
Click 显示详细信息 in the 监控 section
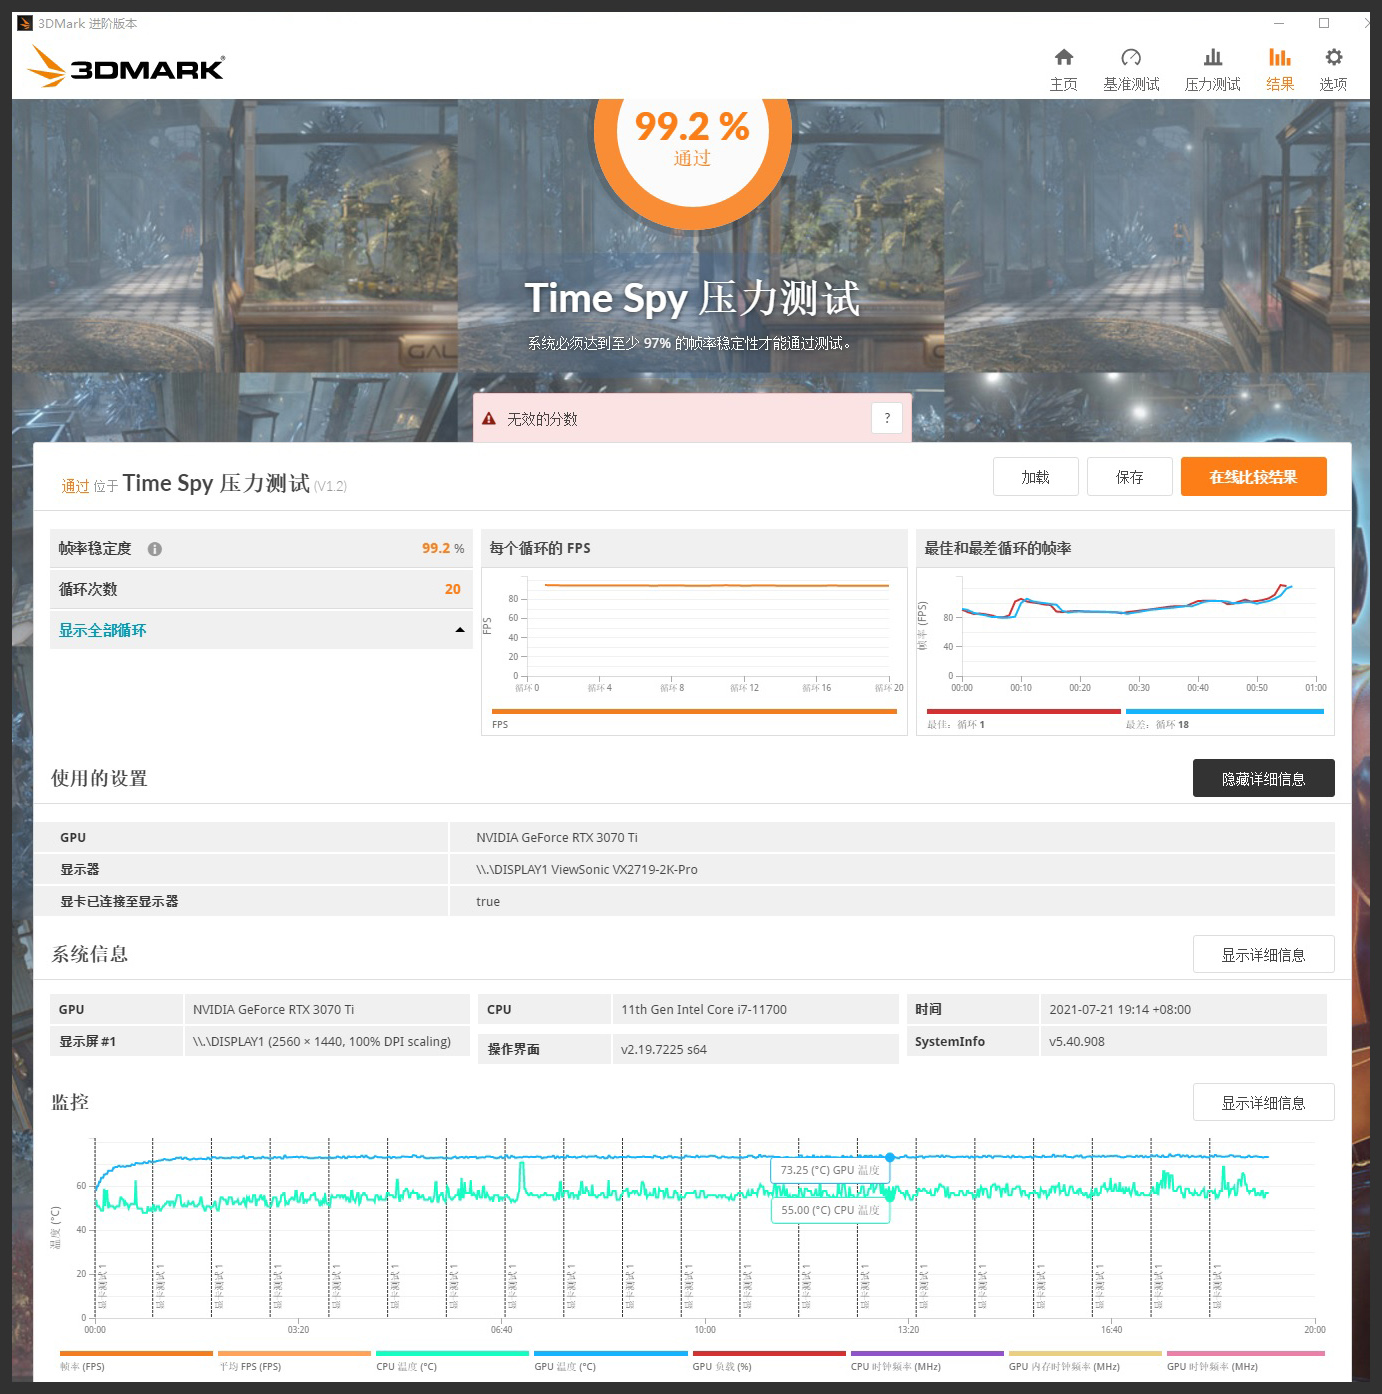click(1263, 1102)
